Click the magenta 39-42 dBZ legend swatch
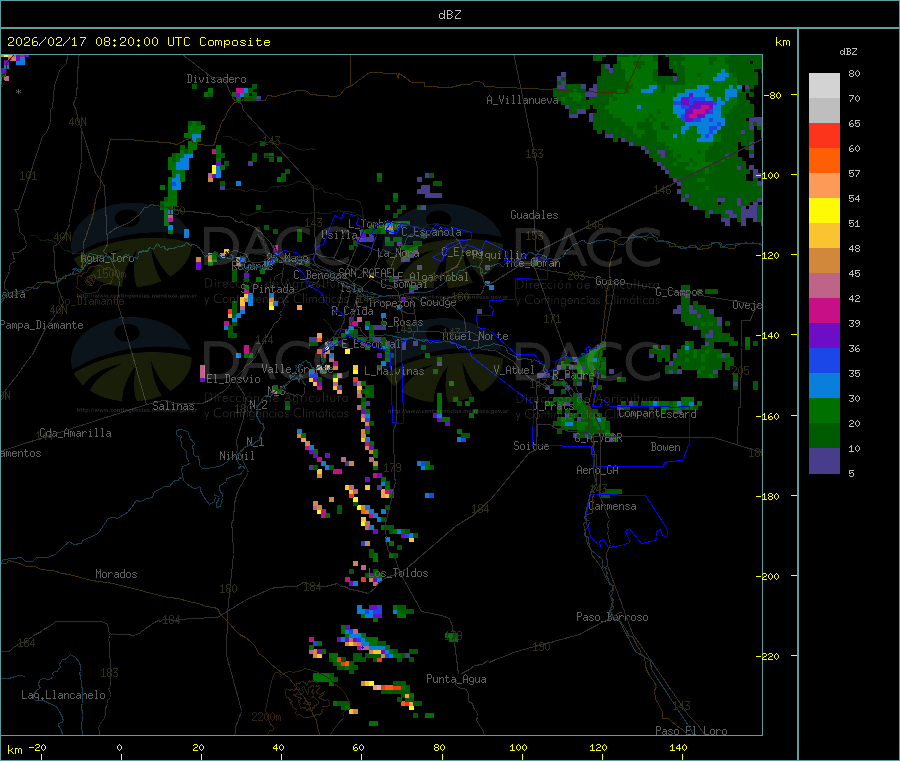 coord(824,310)
